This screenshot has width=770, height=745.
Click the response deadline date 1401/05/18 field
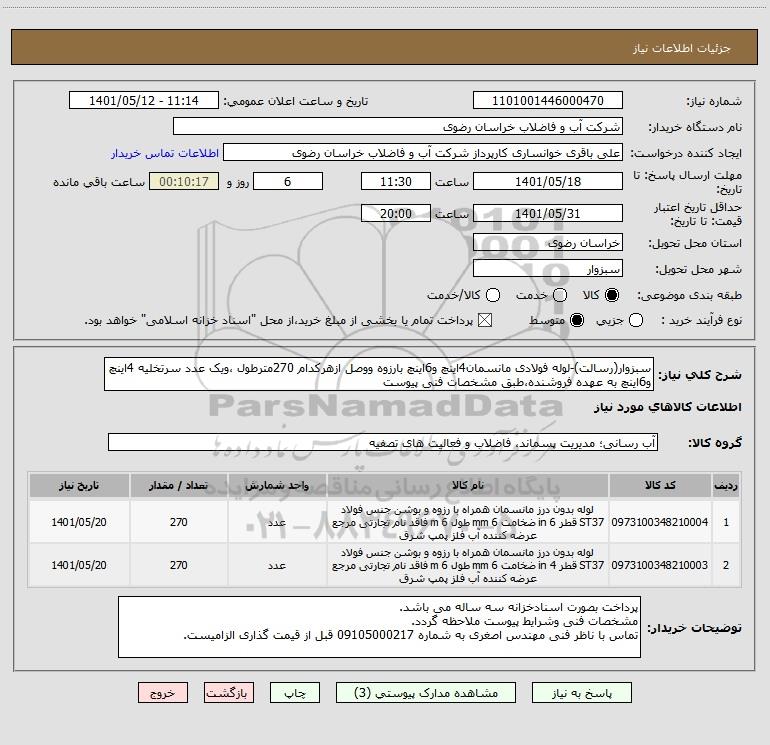[548, 181]
